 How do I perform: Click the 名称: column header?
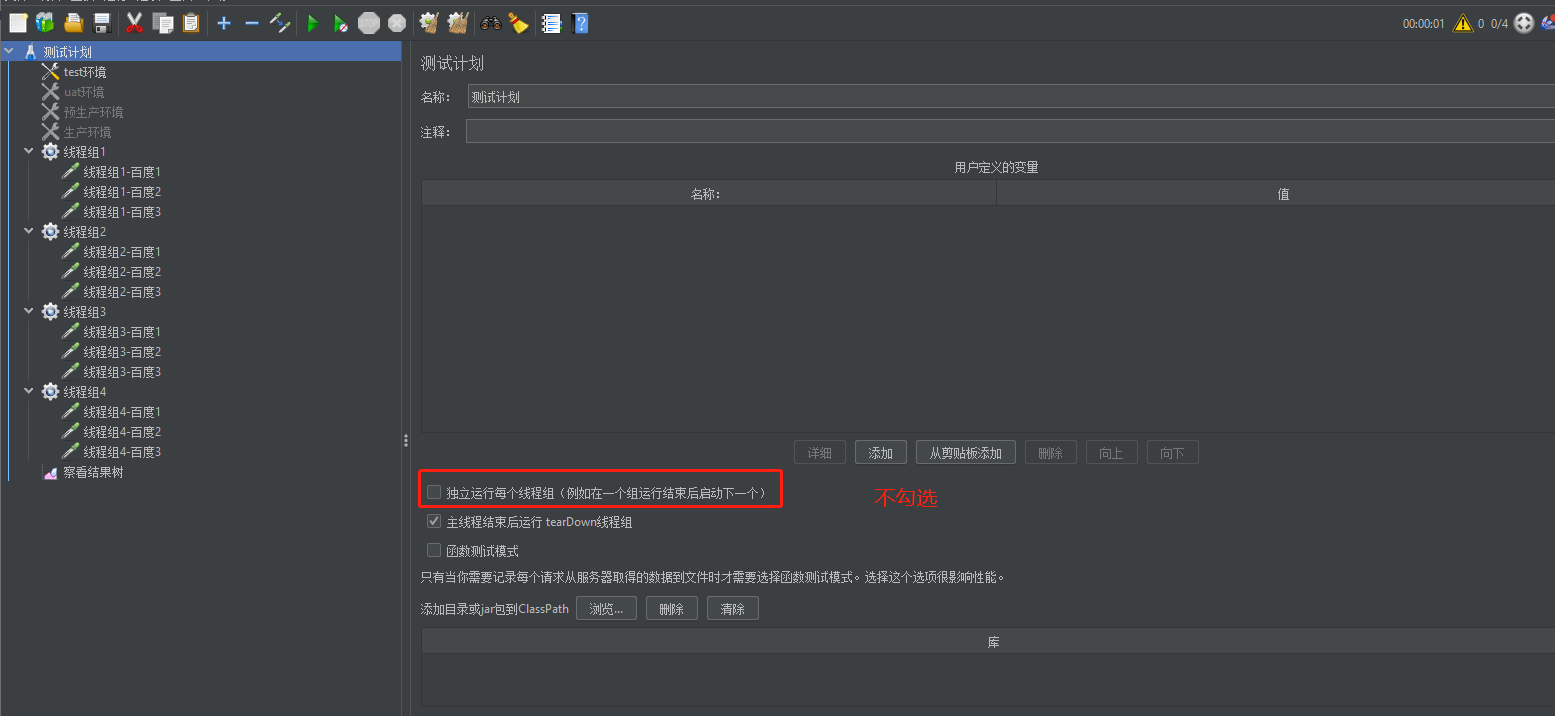click(709, 194)
